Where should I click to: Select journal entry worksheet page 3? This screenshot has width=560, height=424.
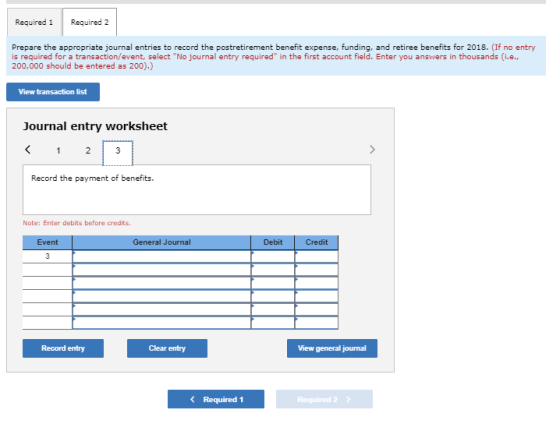coord(118,153)
